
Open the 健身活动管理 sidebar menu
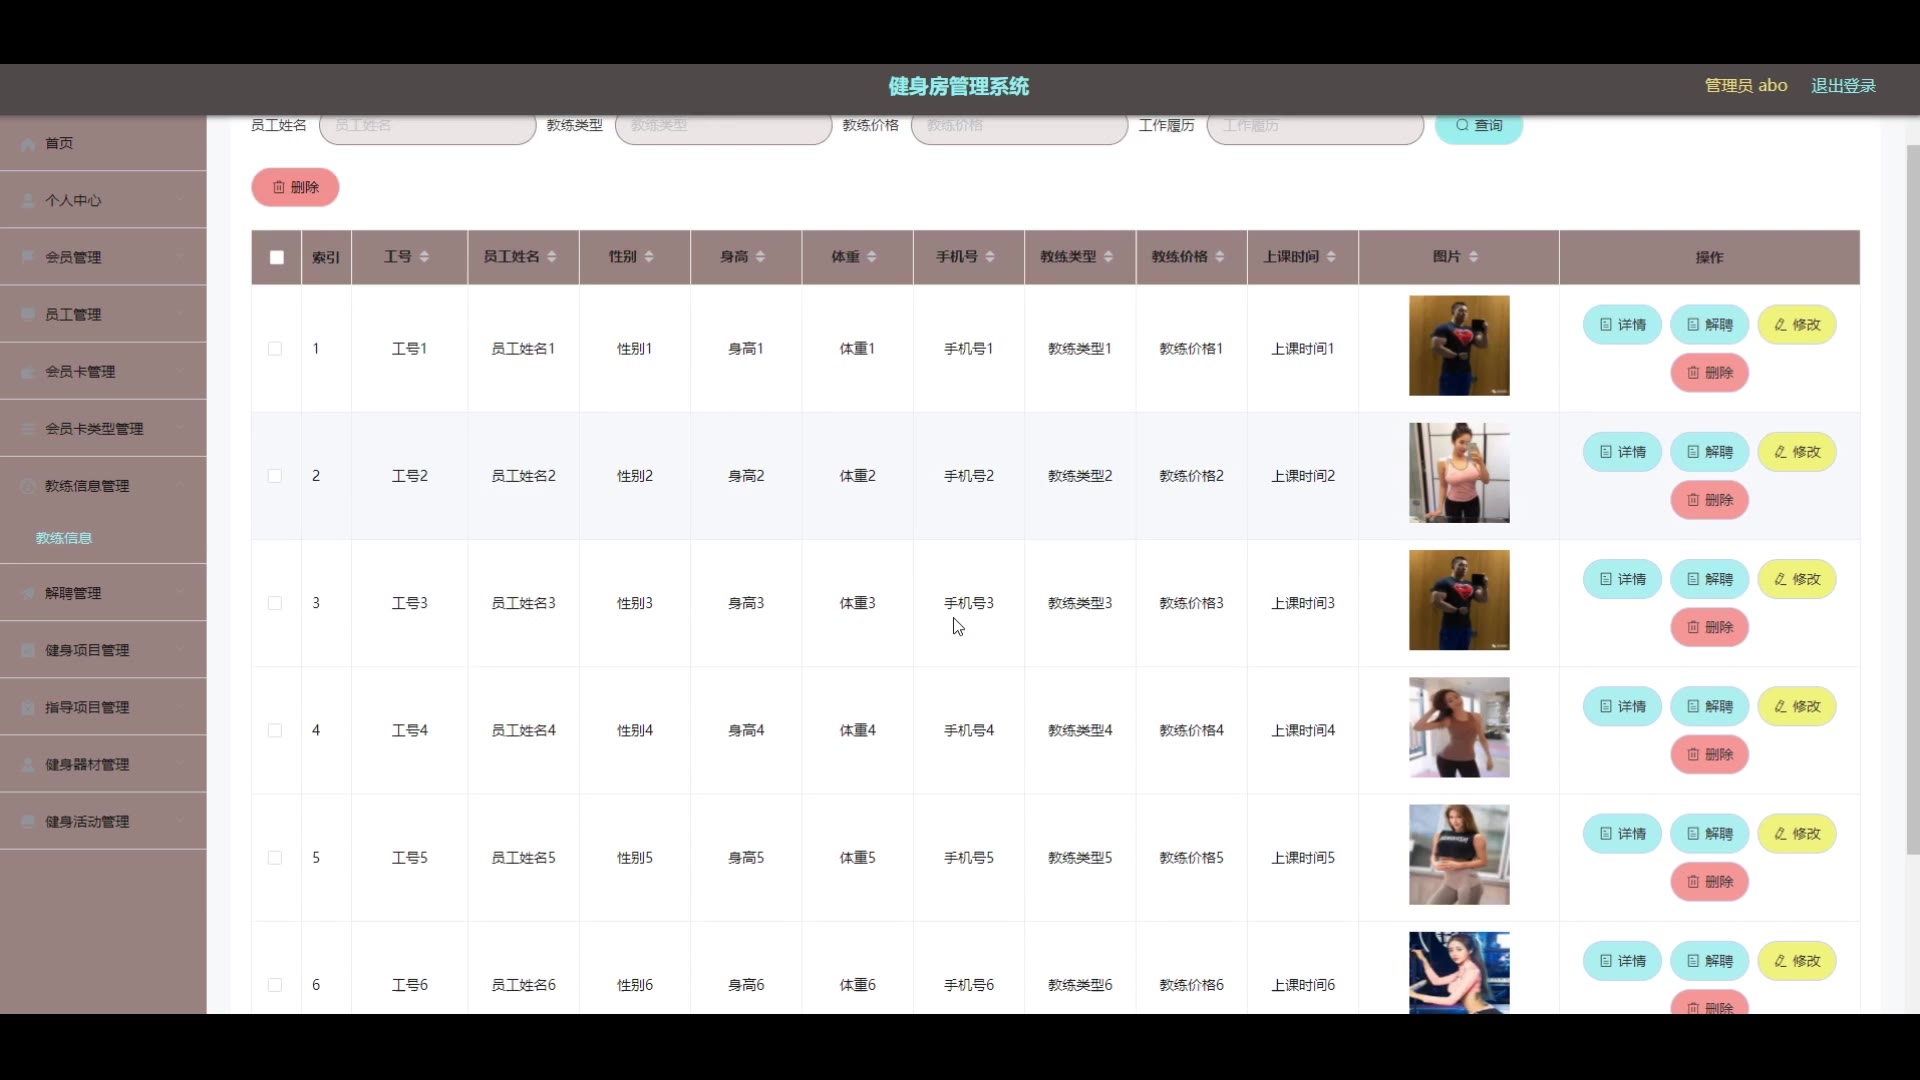pyautogui.click(x=103, y=821)
